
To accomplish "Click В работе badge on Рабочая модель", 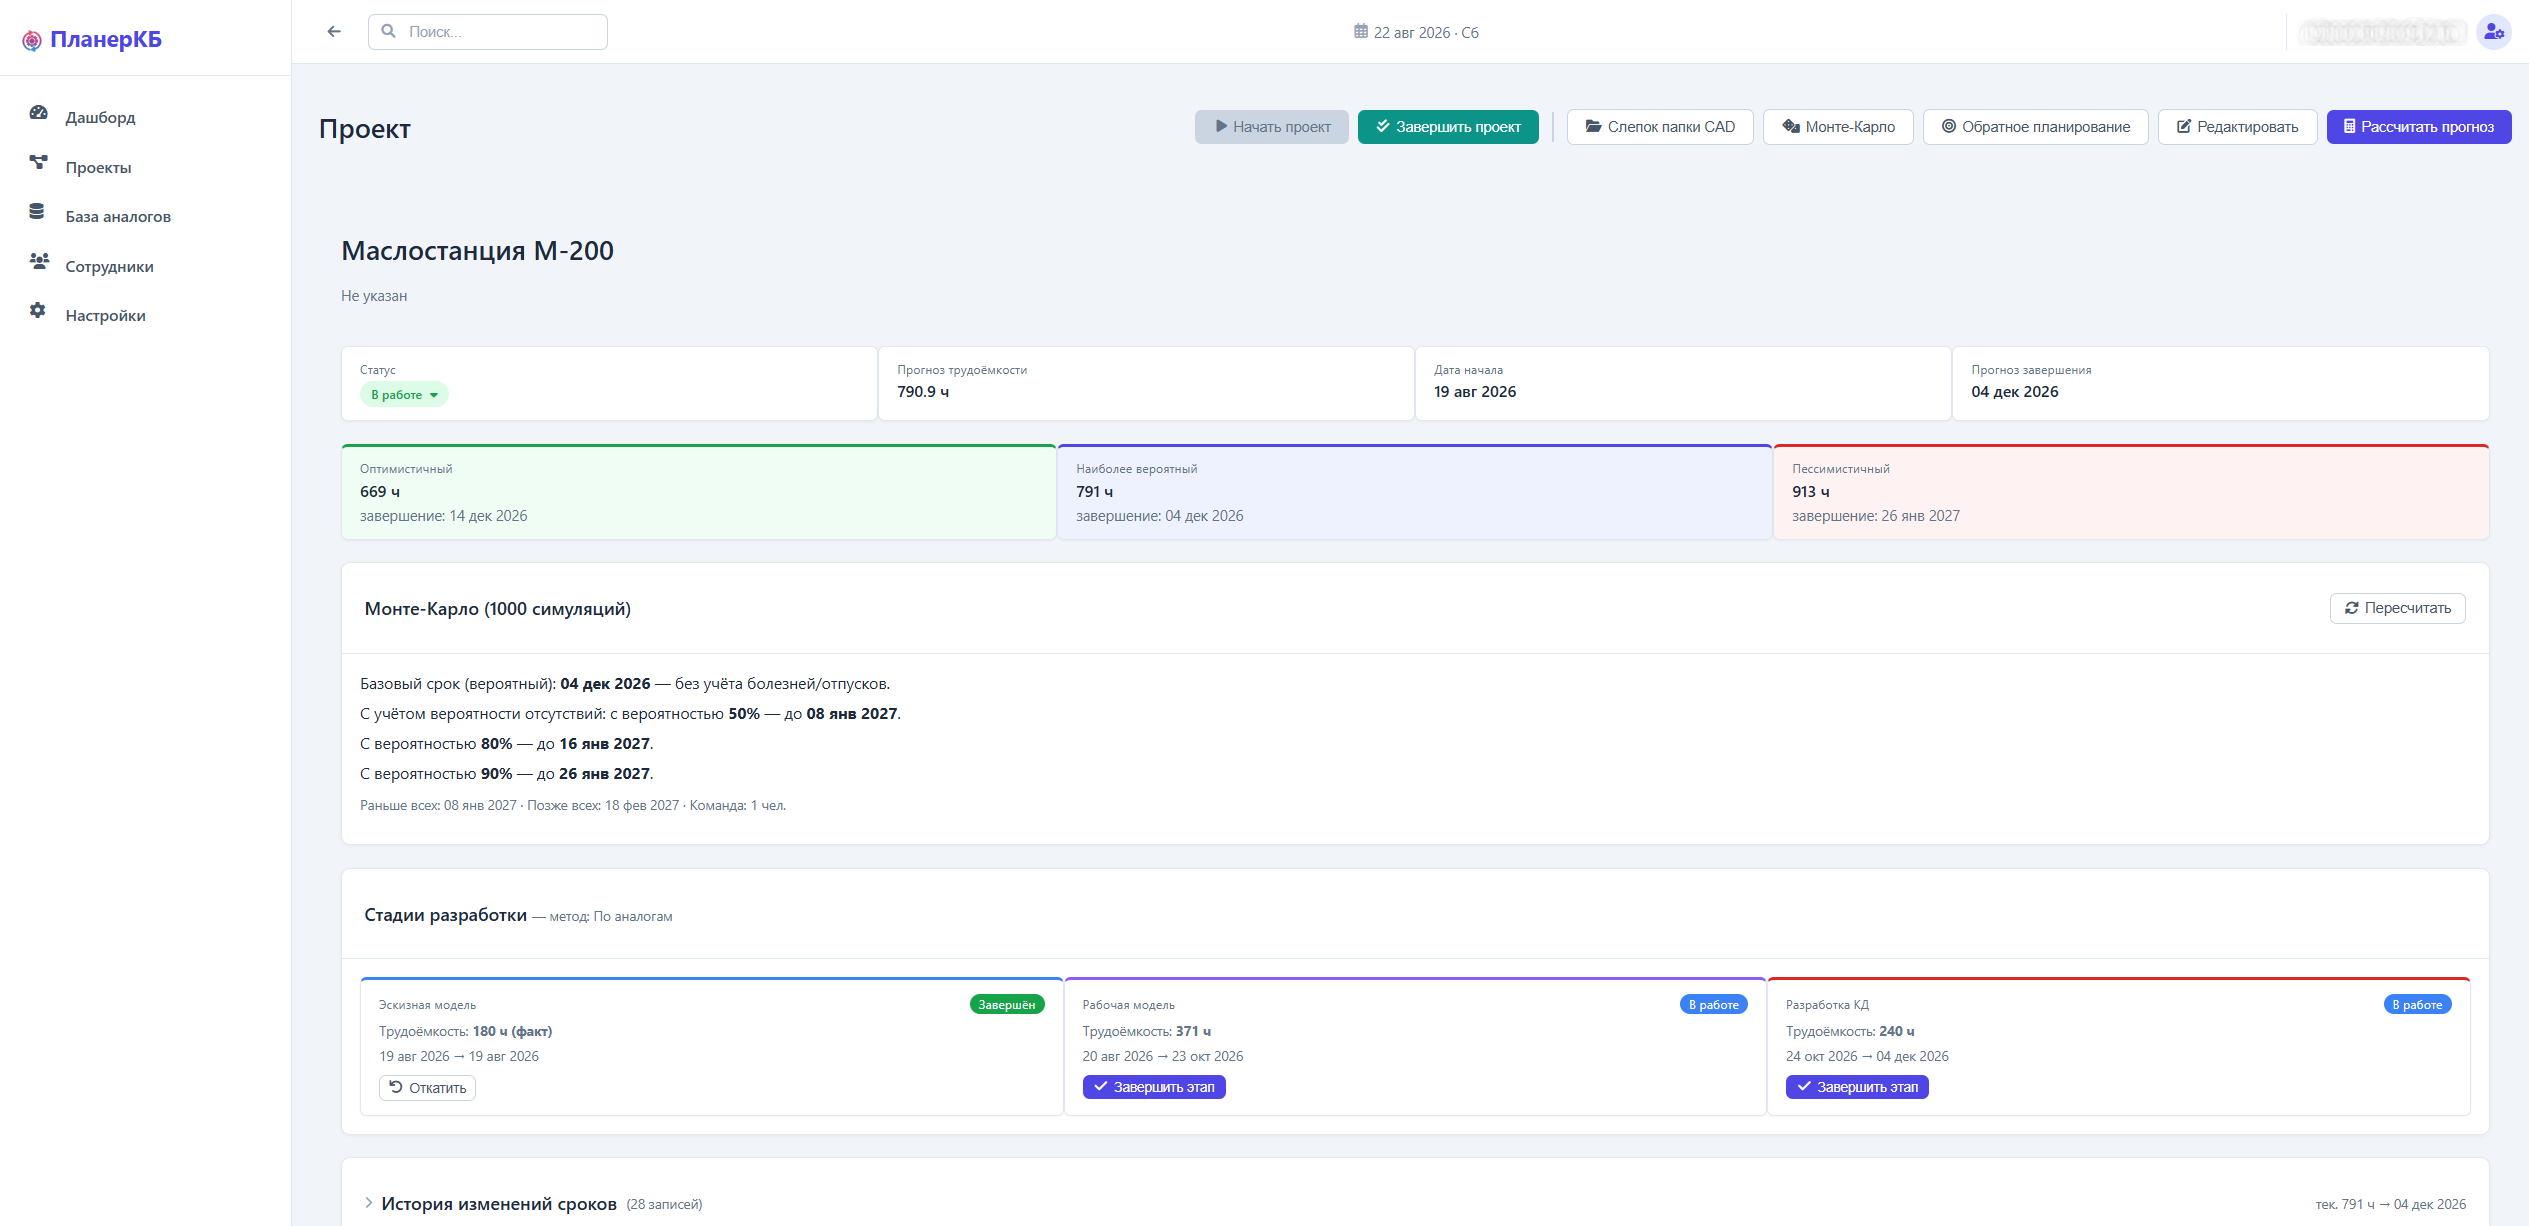I will click(x=1714, y=1005).
